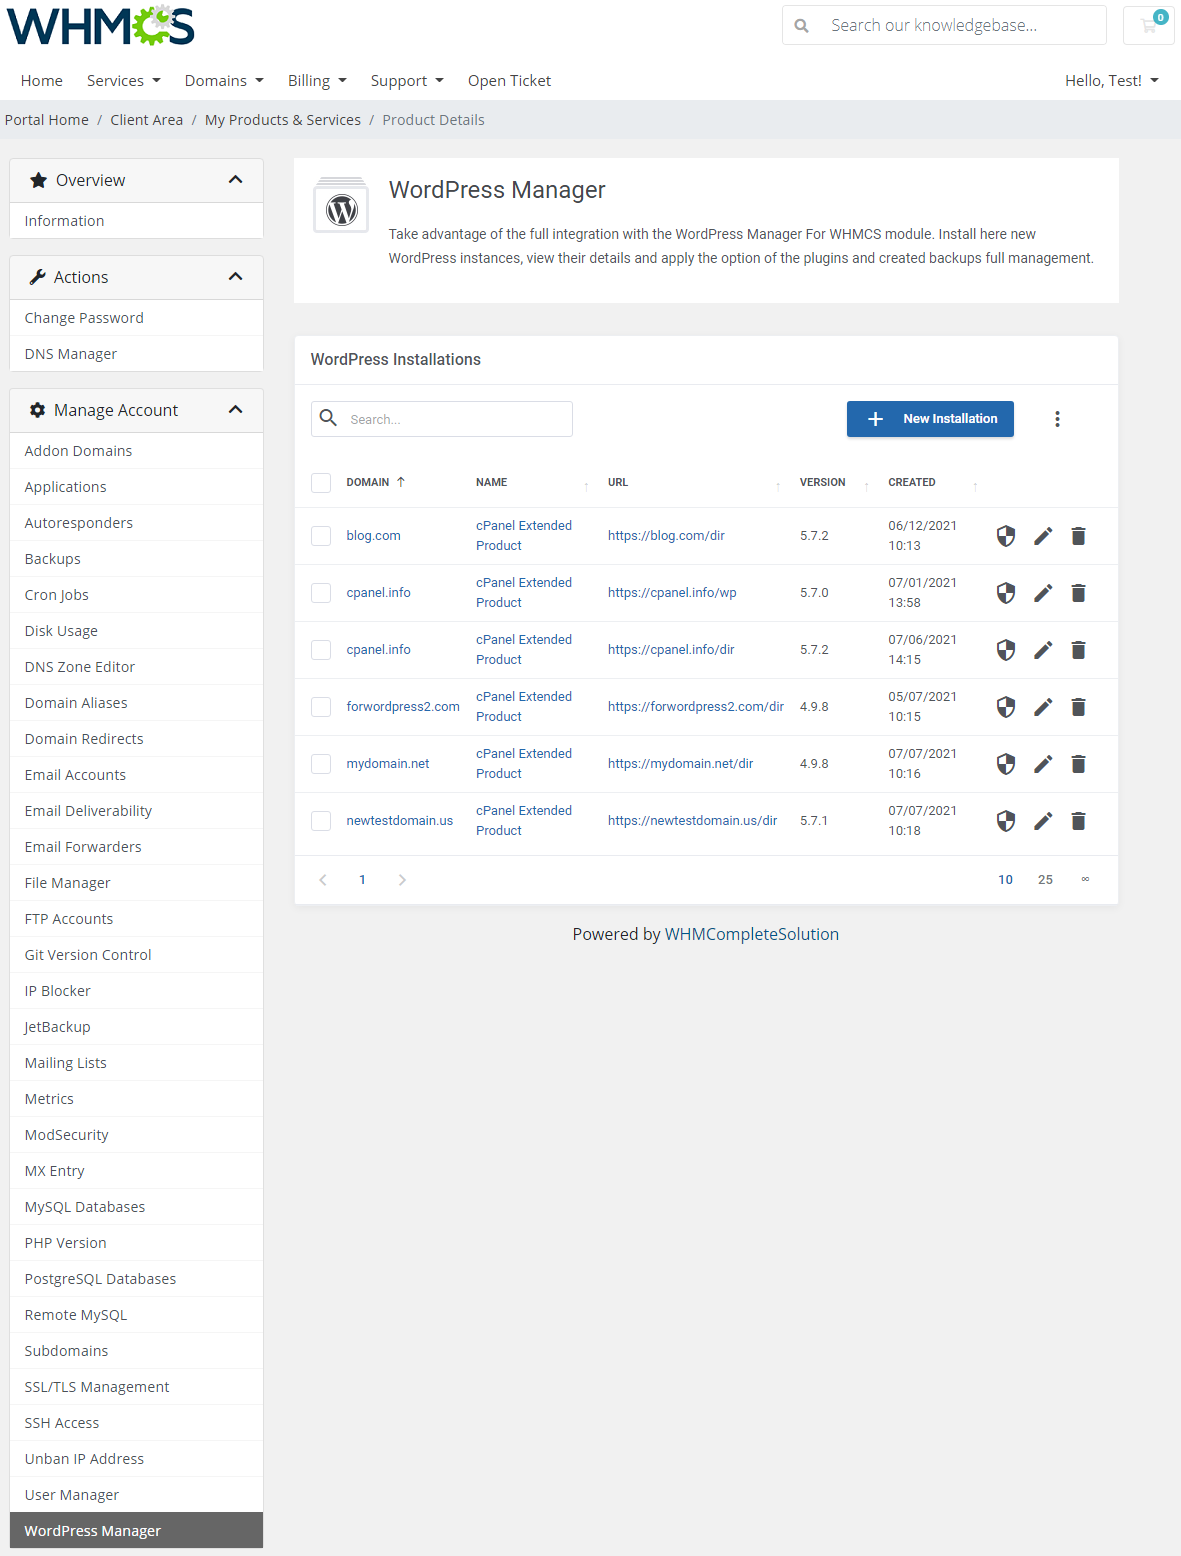Edit the https://cpanel.info/dir installation
Screen dimensions: 1181x1556
click(x=1043, y=650)
